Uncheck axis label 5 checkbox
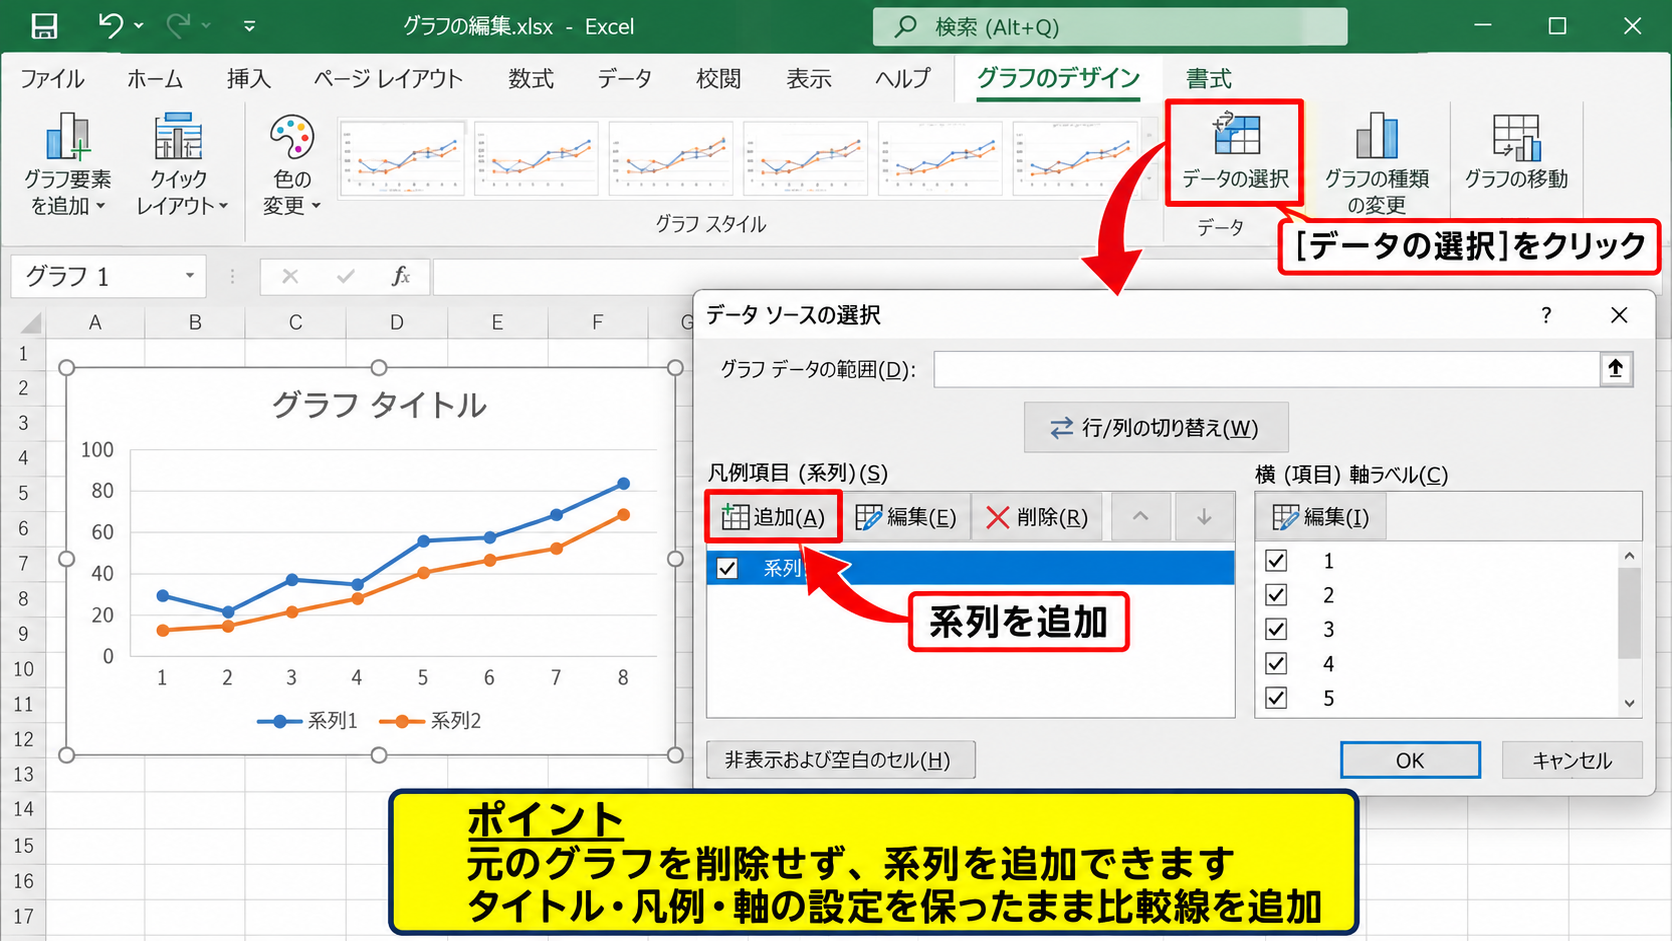This screenshot has height=941, width=1672. pyautogui.click(x=1276, y=698)
